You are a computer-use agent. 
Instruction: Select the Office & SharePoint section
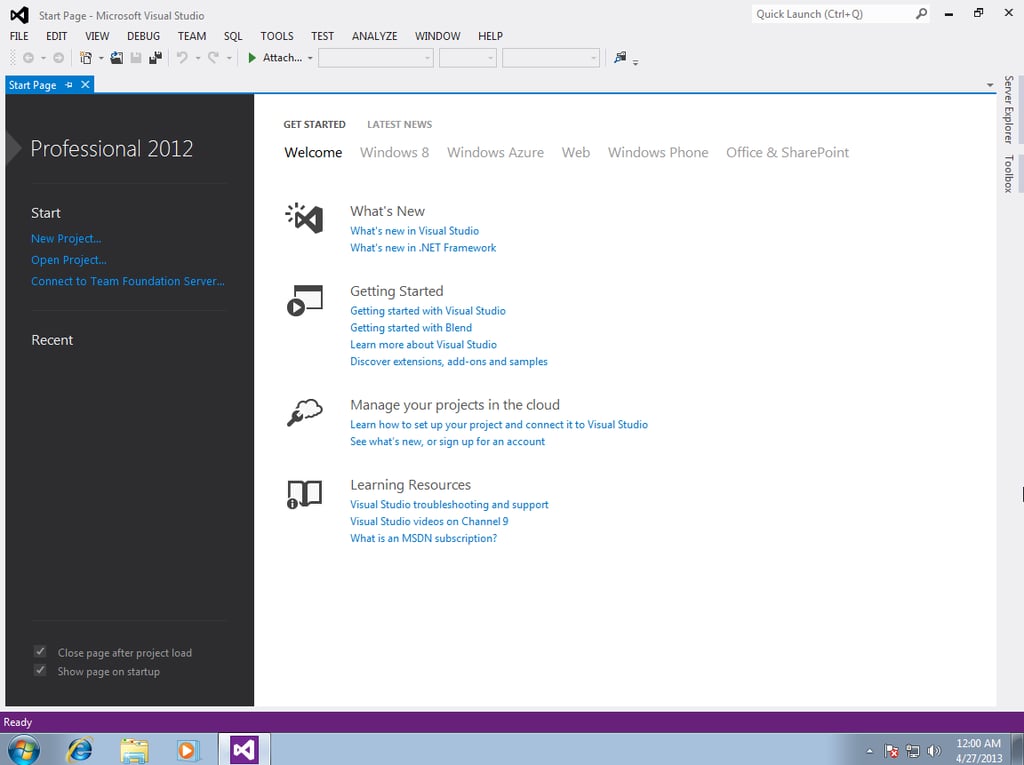tap(787, 152)
